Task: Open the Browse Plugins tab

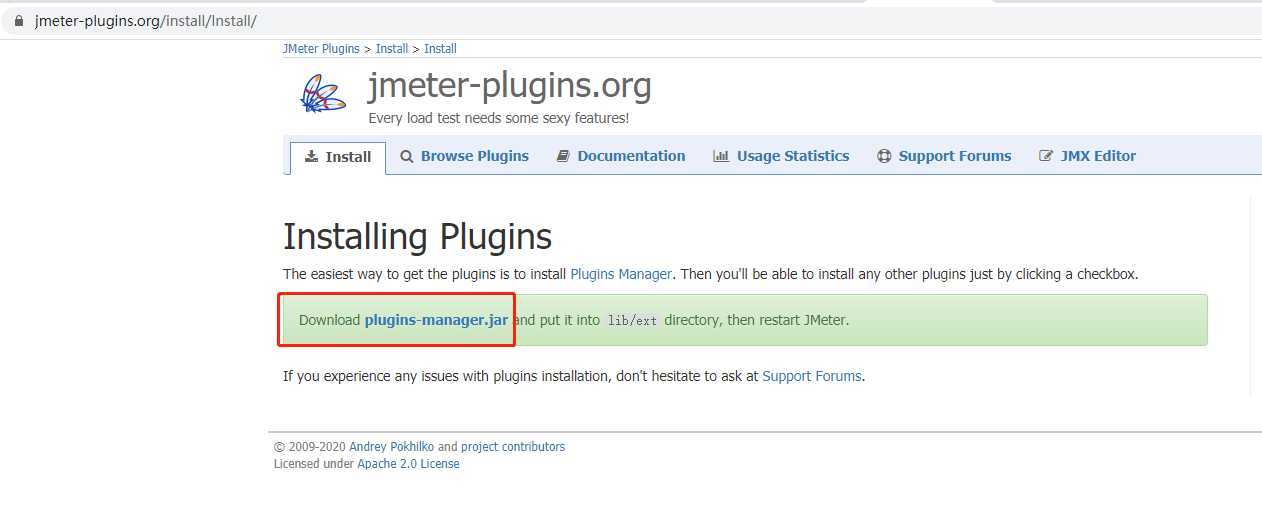Action: tap(465, 156)
